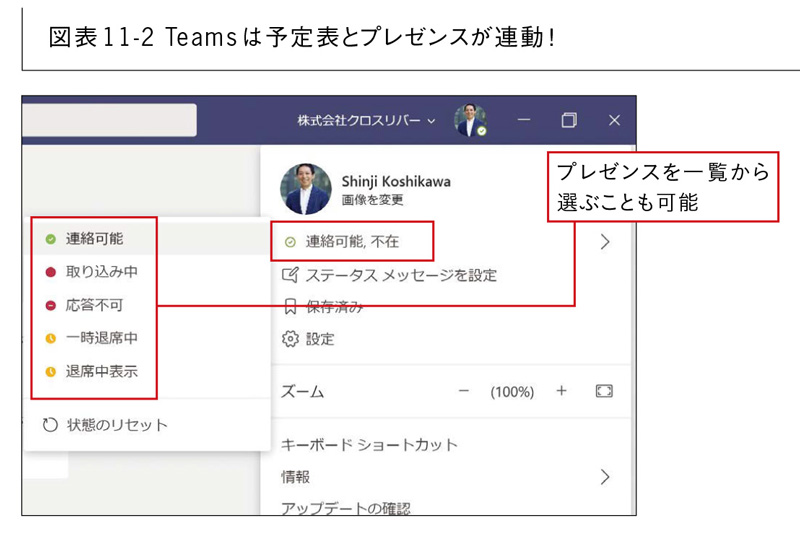
Task: Select the 連絡可能 status option
Action: click(x=147, y=238)
